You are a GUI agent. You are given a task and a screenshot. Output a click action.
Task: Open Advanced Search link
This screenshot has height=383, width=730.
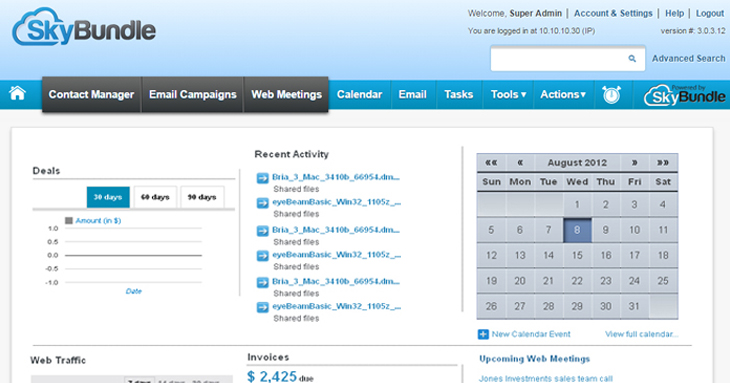pyautogui.click(x=689, y=59)
